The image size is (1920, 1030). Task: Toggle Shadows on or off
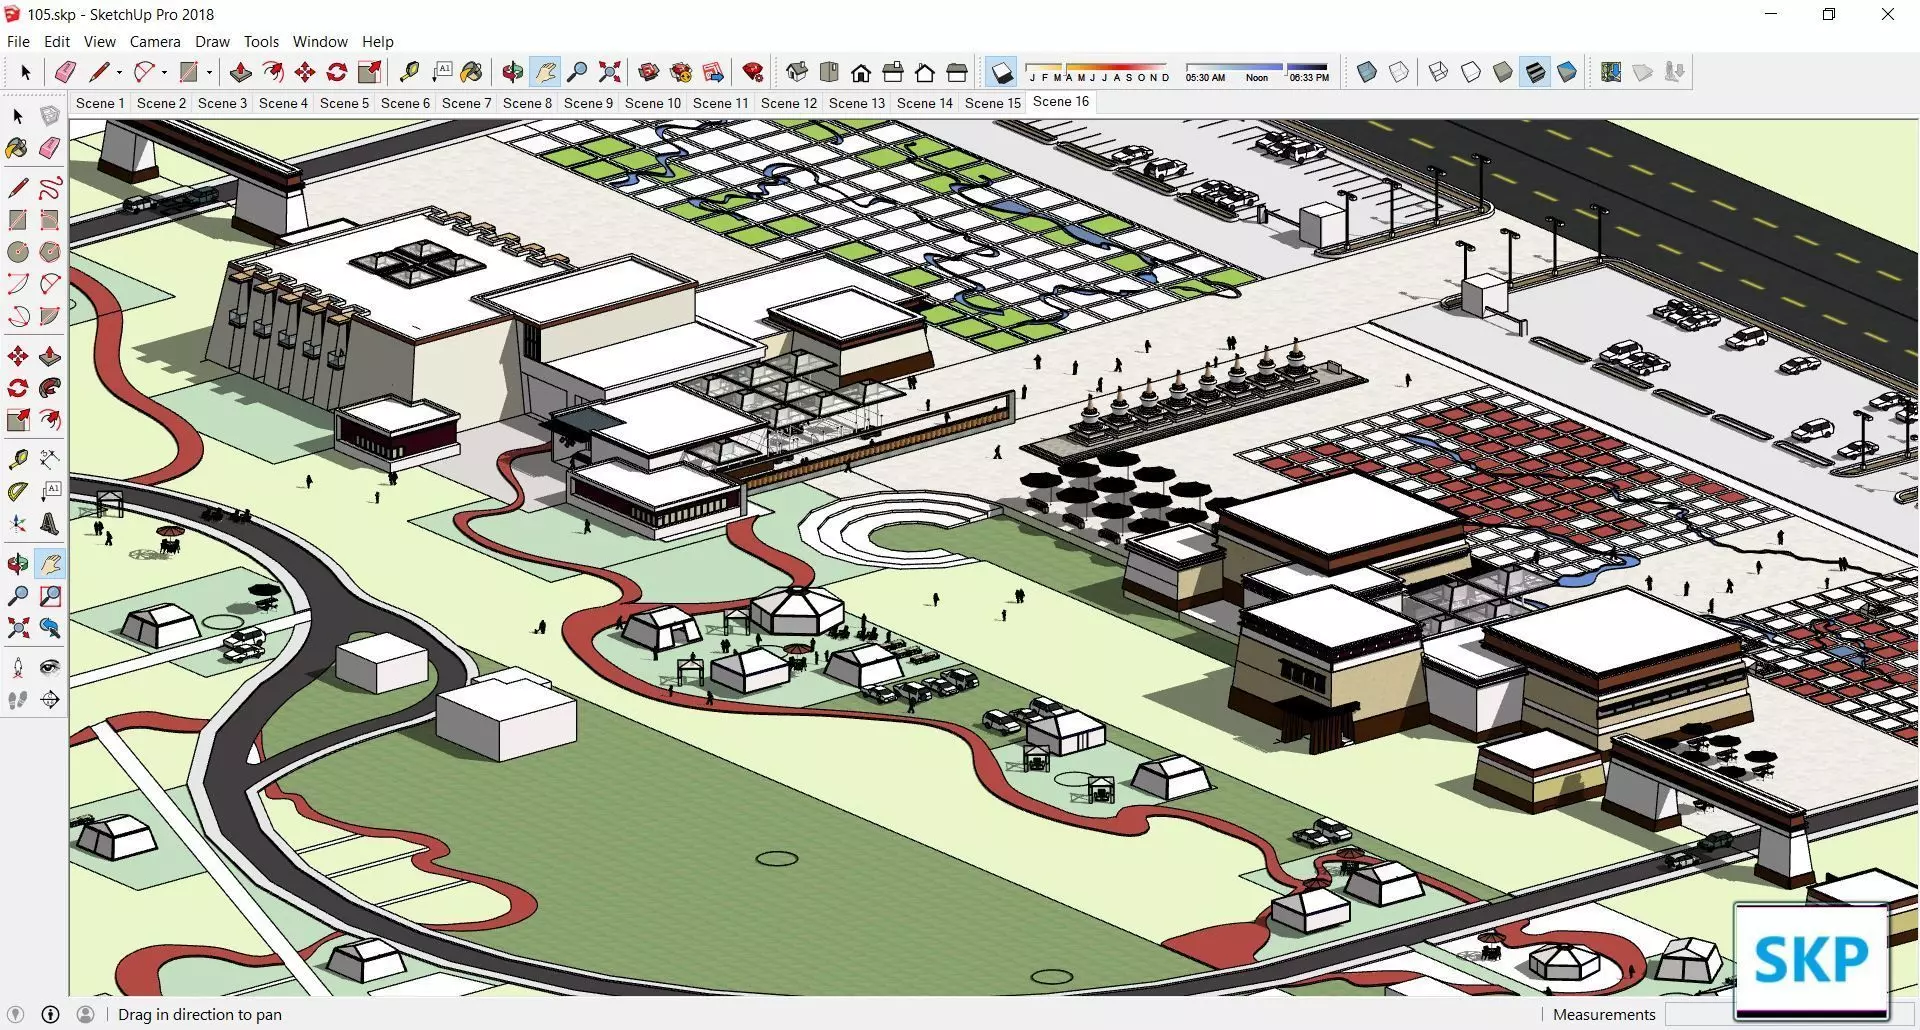pos(1001,72)
